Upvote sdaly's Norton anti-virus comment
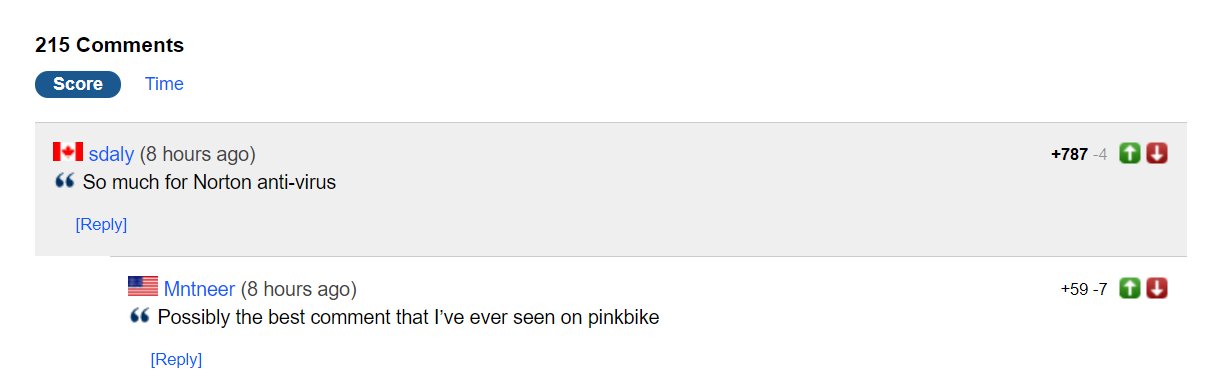This screenshot has height=372, width=1208. pos(1130,153)
